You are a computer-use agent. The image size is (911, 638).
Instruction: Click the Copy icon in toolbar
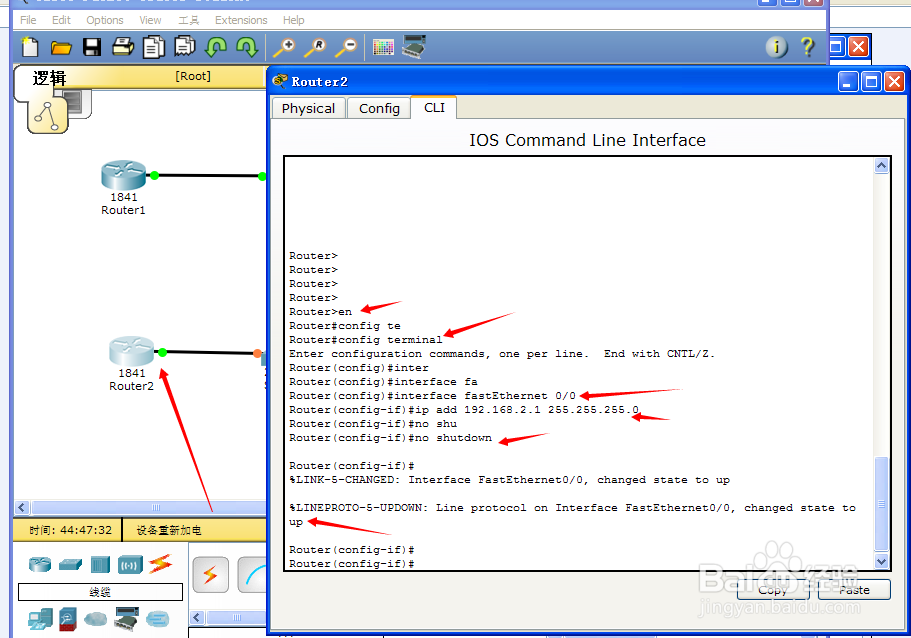(153, 47)
